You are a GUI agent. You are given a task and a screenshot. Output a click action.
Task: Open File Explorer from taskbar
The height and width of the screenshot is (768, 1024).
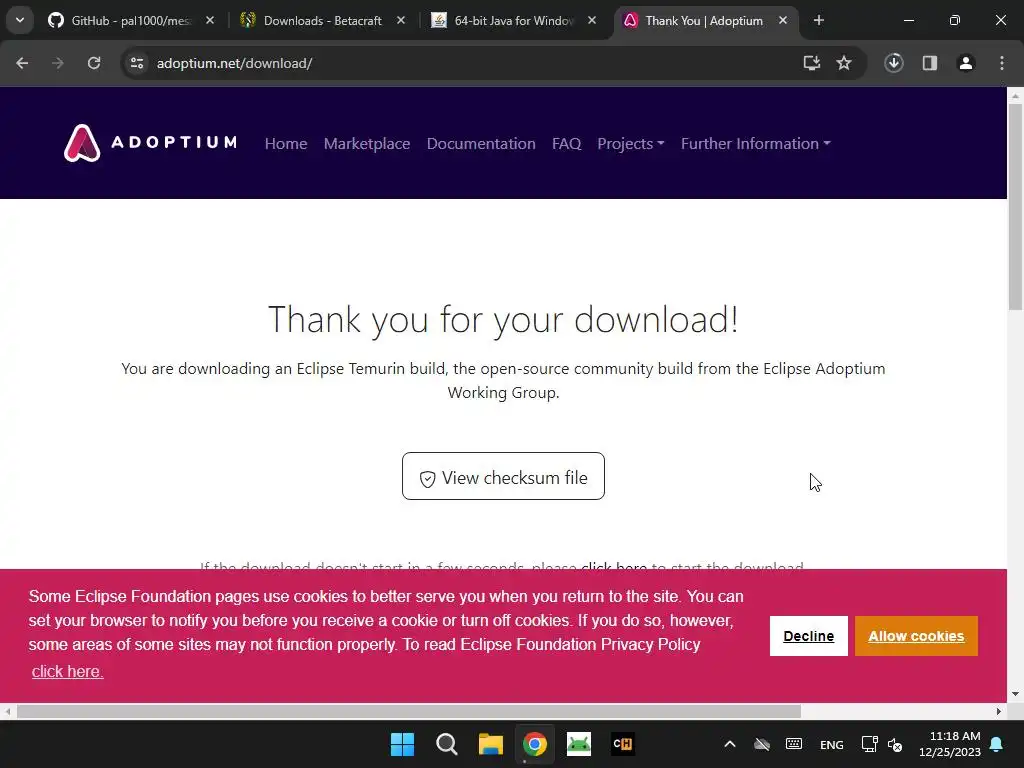tap(490, 744)
